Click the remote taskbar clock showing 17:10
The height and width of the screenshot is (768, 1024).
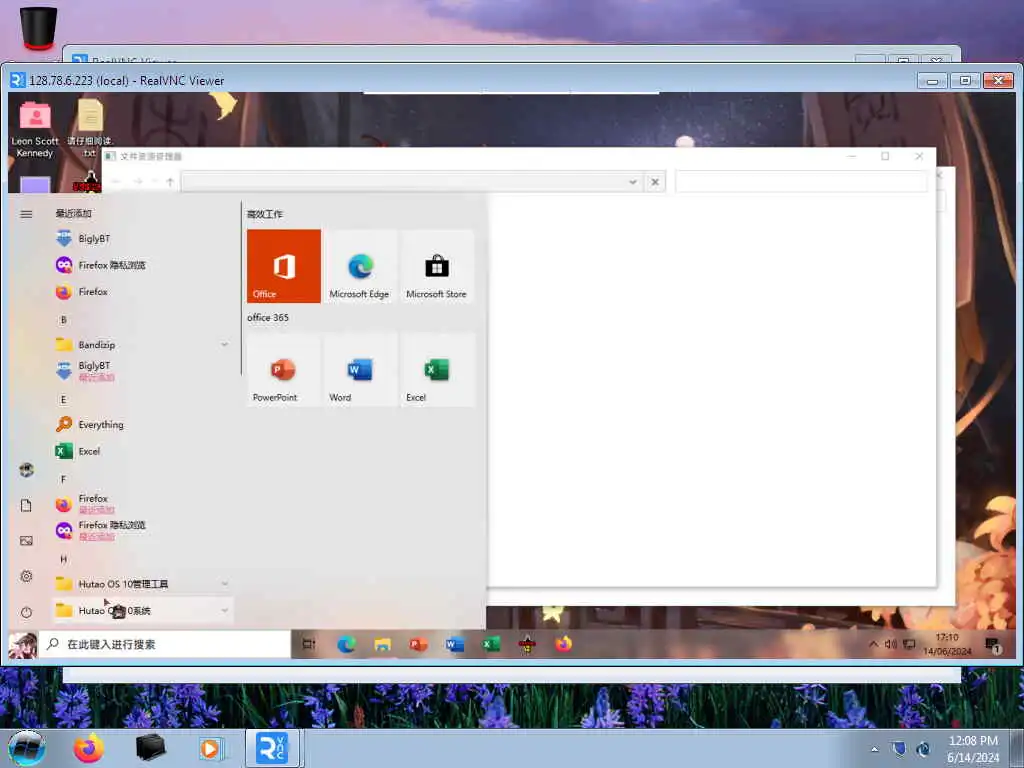947,645
